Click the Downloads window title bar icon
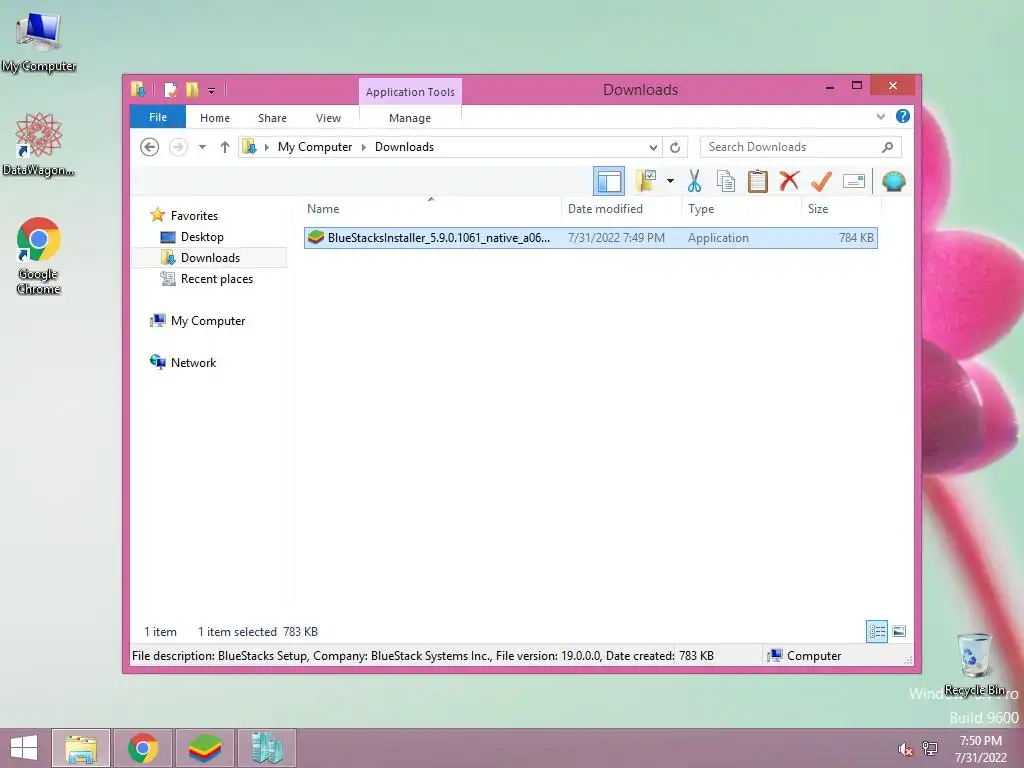This screenshot has width=1024, height=768. [x=138, y=89]
